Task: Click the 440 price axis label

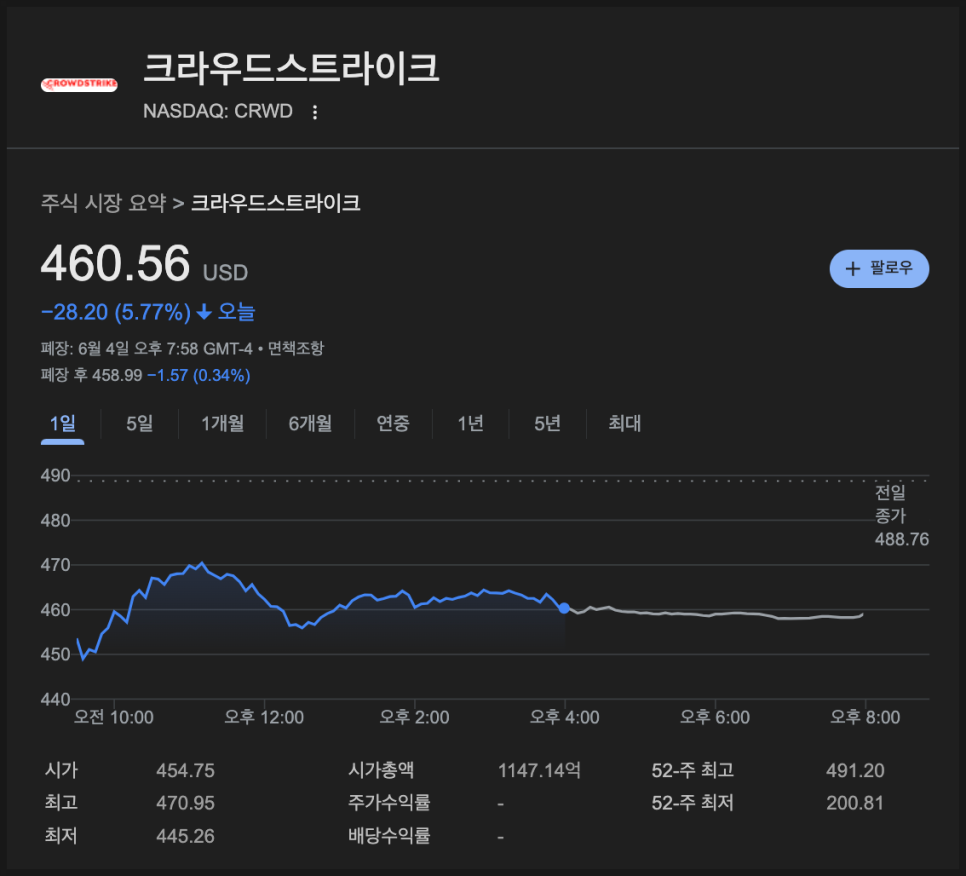Action: click(55, 699)
